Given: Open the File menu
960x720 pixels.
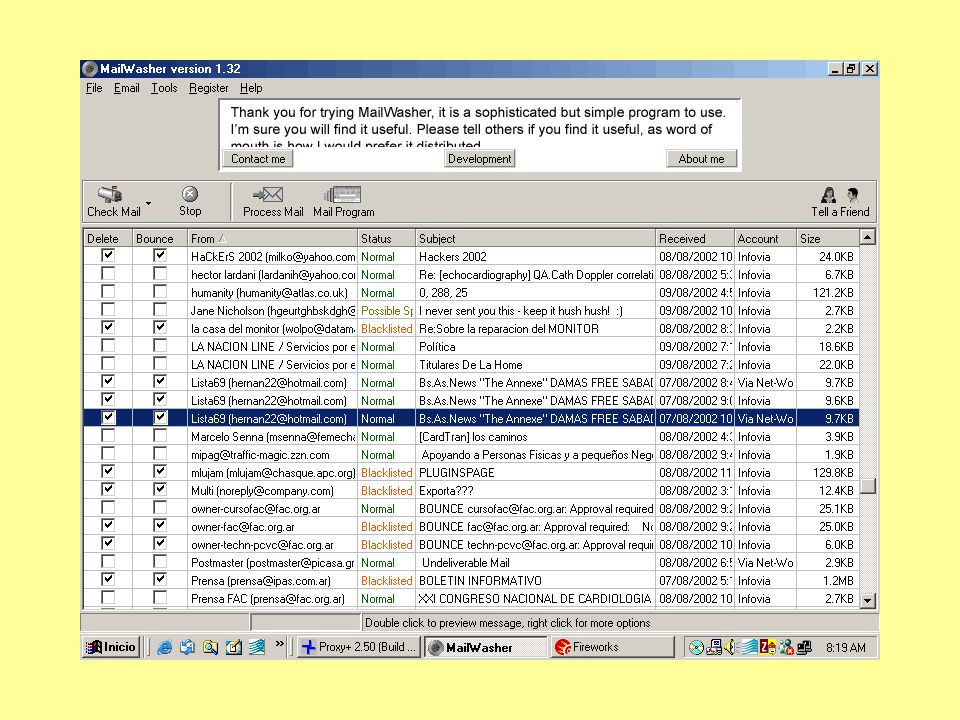Looking at the screenshot, I should tap(94, 88).
